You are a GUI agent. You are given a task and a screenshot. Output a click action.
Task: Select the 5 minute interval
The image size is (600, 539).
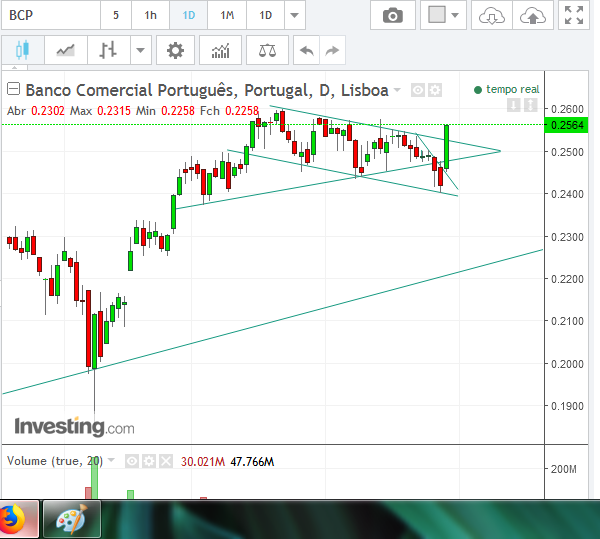coord(116,15)
